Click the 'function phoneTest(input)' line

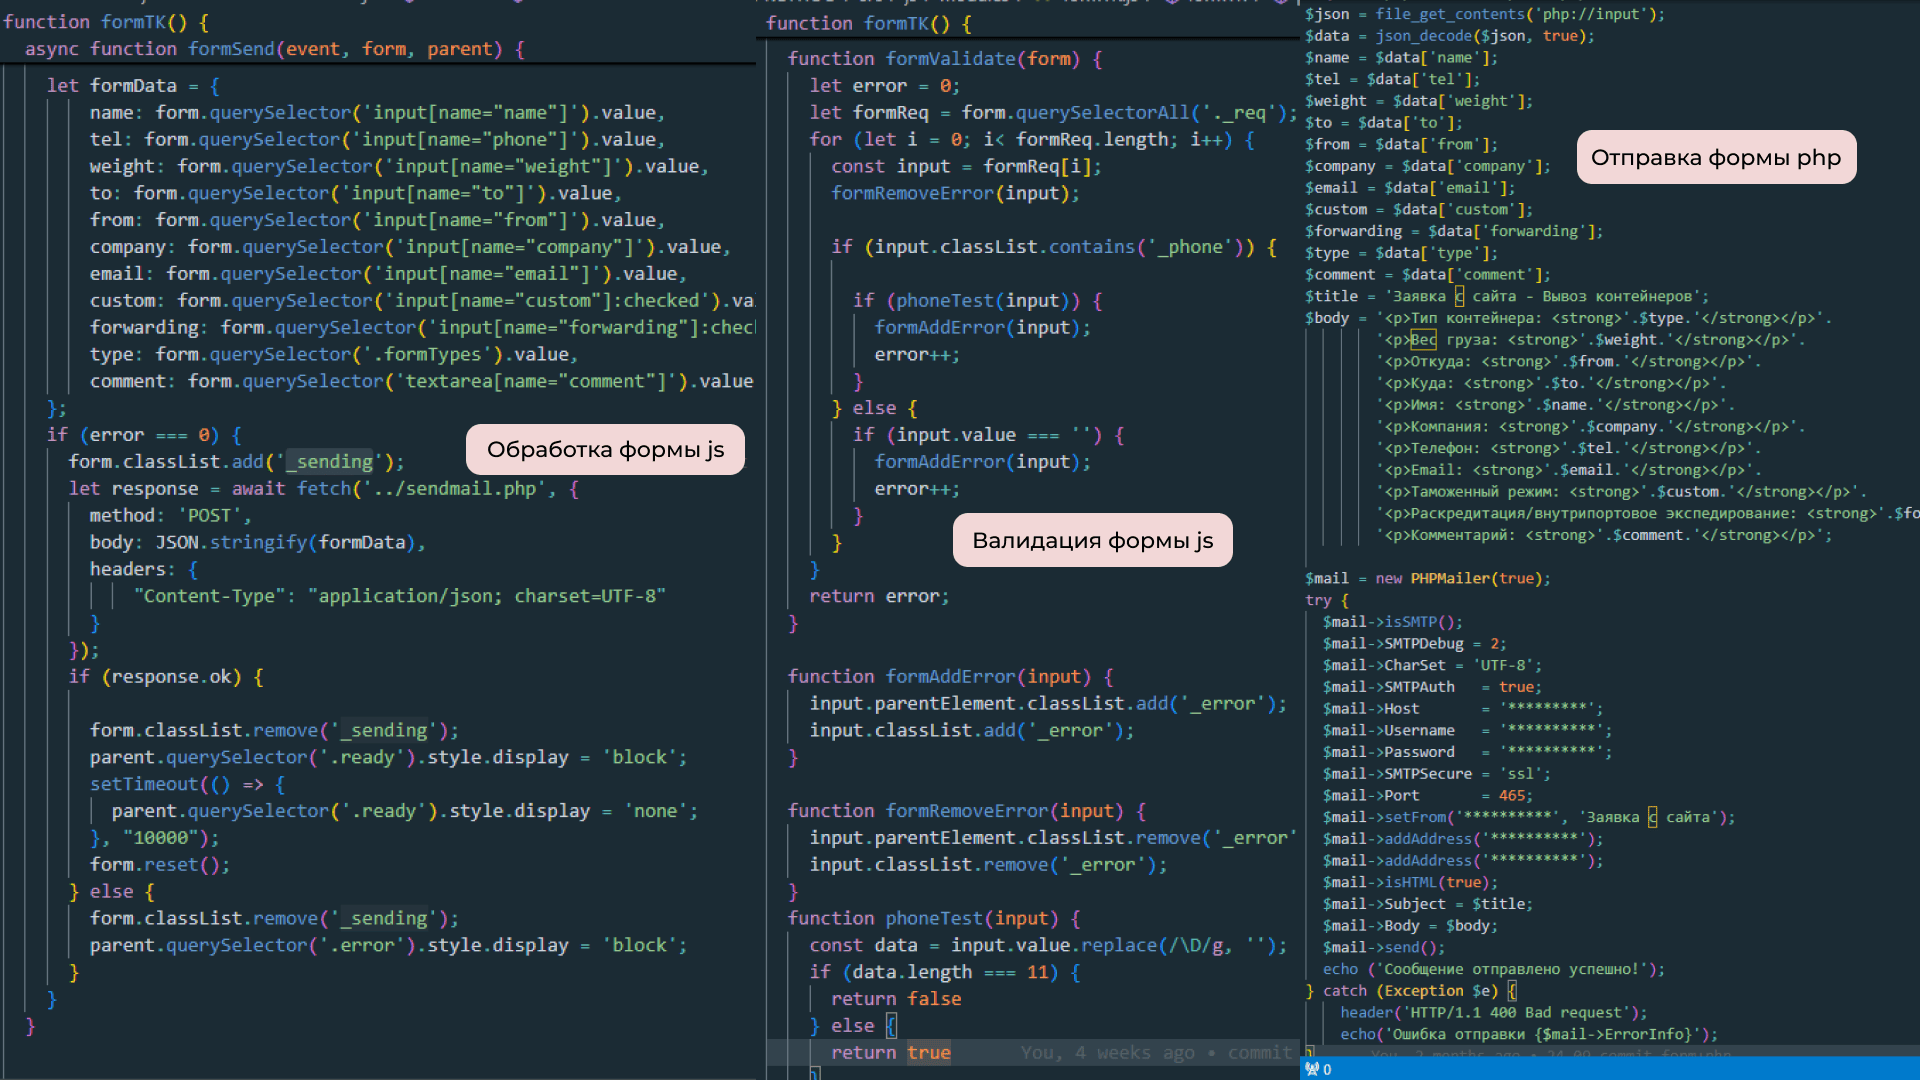click(935, 919)
